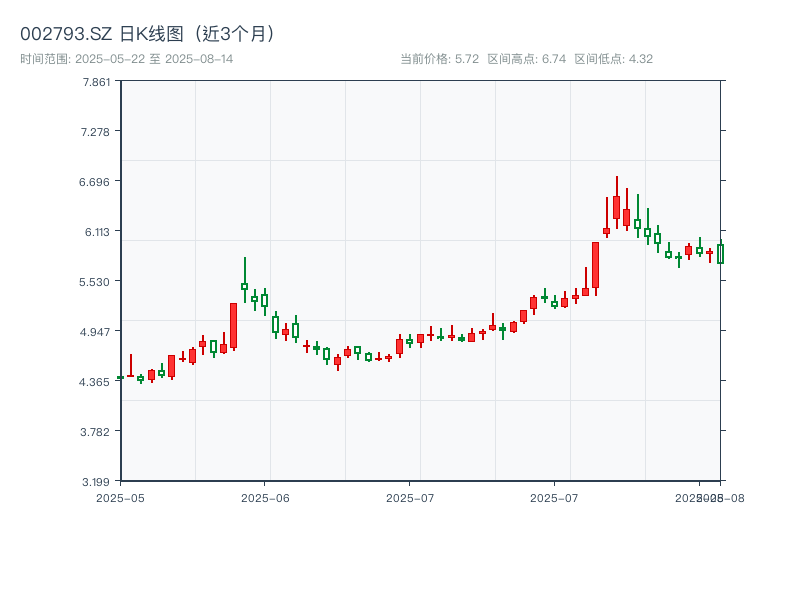Click the 2025-05 x-axis date label
The height and width of the screenshot is (600, 800).
coord(120,497)
